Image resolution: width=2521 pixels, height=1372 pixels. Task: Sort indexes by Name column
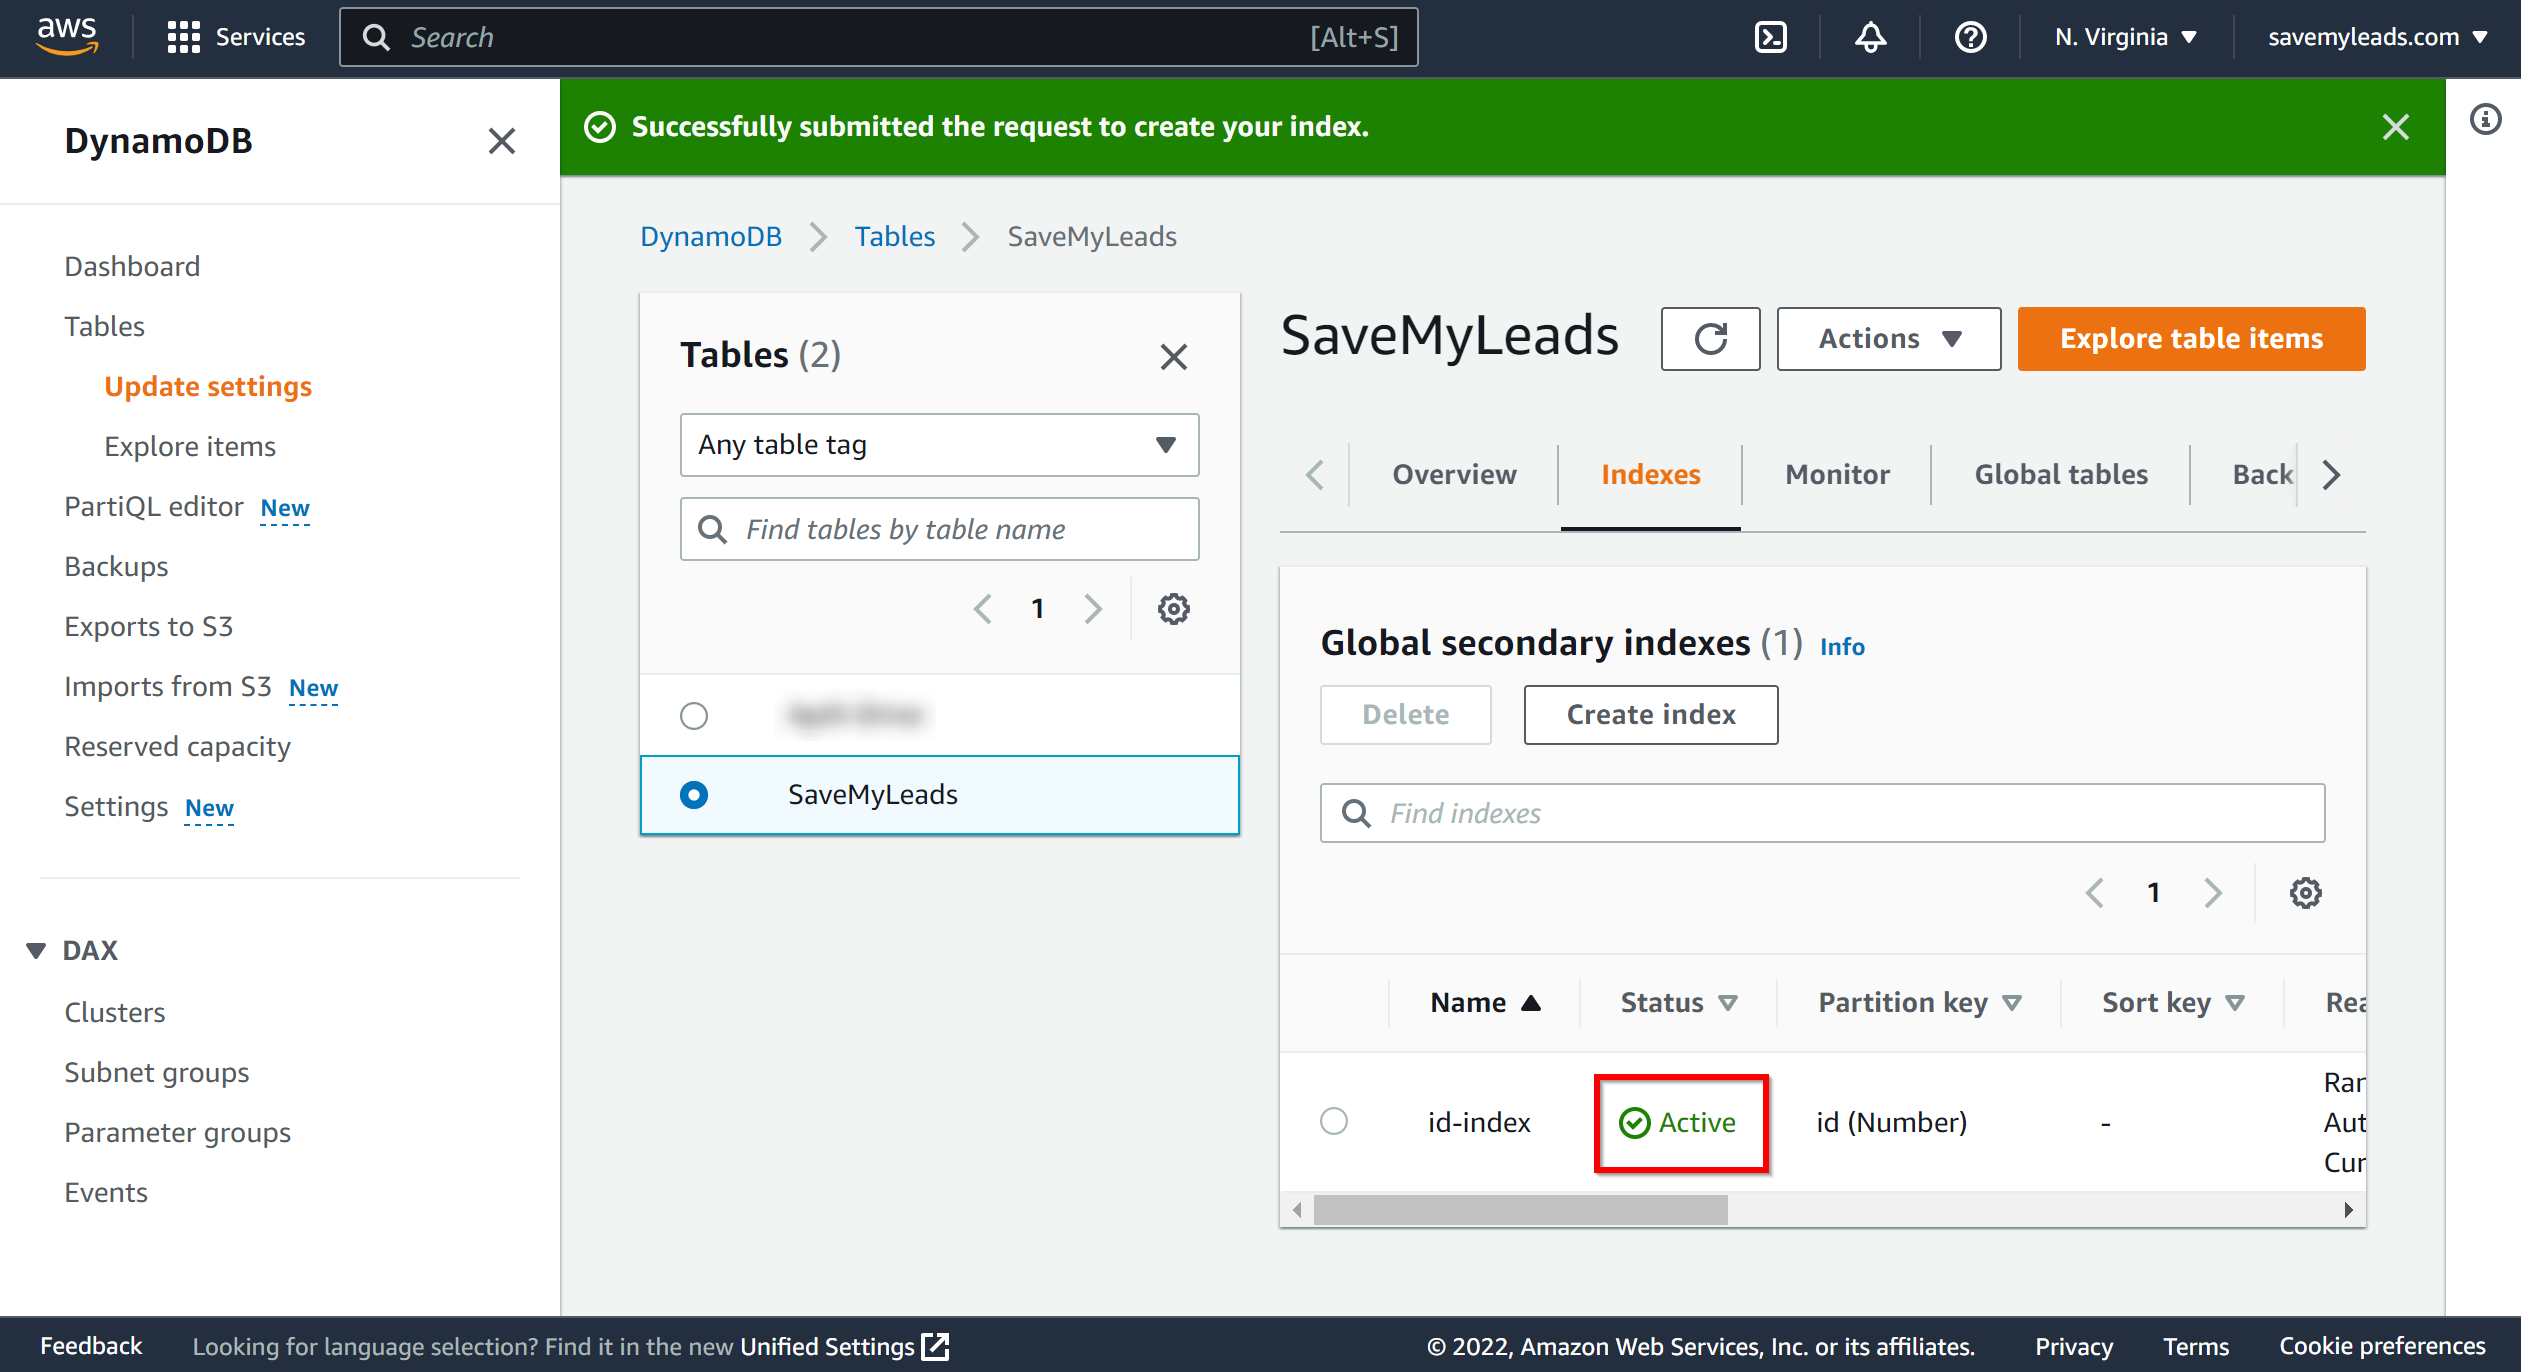tap(1485, 1002)
